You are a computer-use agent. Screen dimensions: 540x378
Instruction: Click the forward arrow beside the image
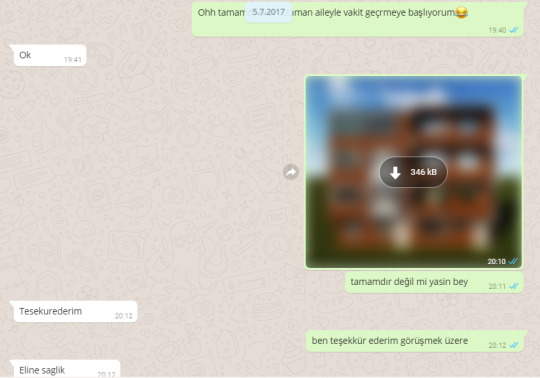coord(291,172)
